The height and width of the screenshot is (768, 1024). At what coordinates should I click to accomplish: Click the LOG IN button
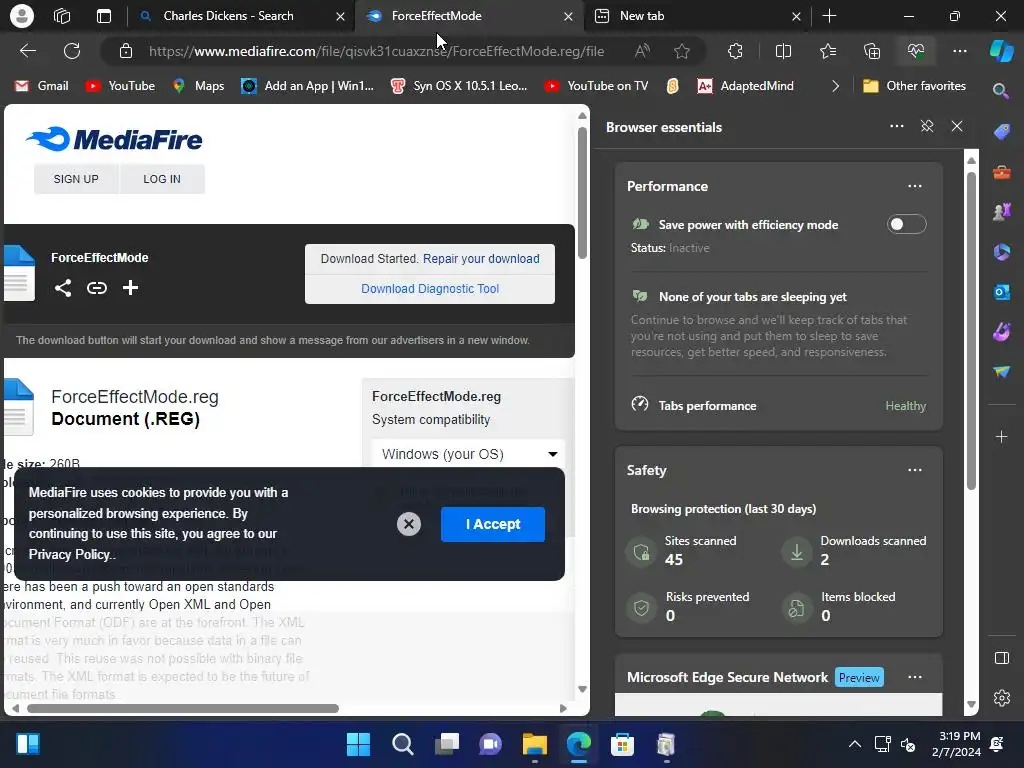click(x=162, y=179)
